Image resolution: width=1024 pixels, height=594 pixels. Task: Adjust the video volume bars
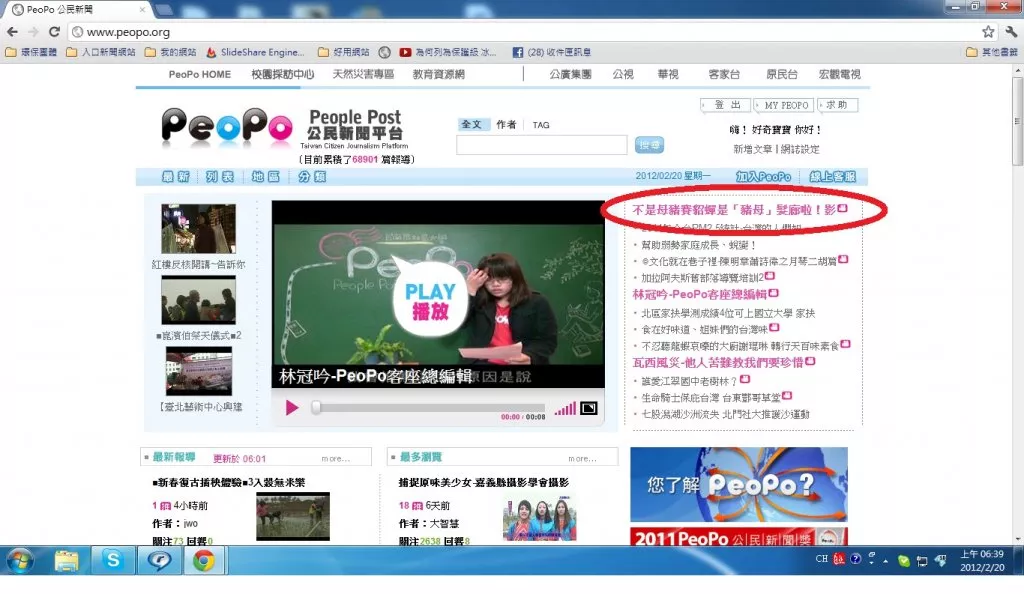coord(565,409)
